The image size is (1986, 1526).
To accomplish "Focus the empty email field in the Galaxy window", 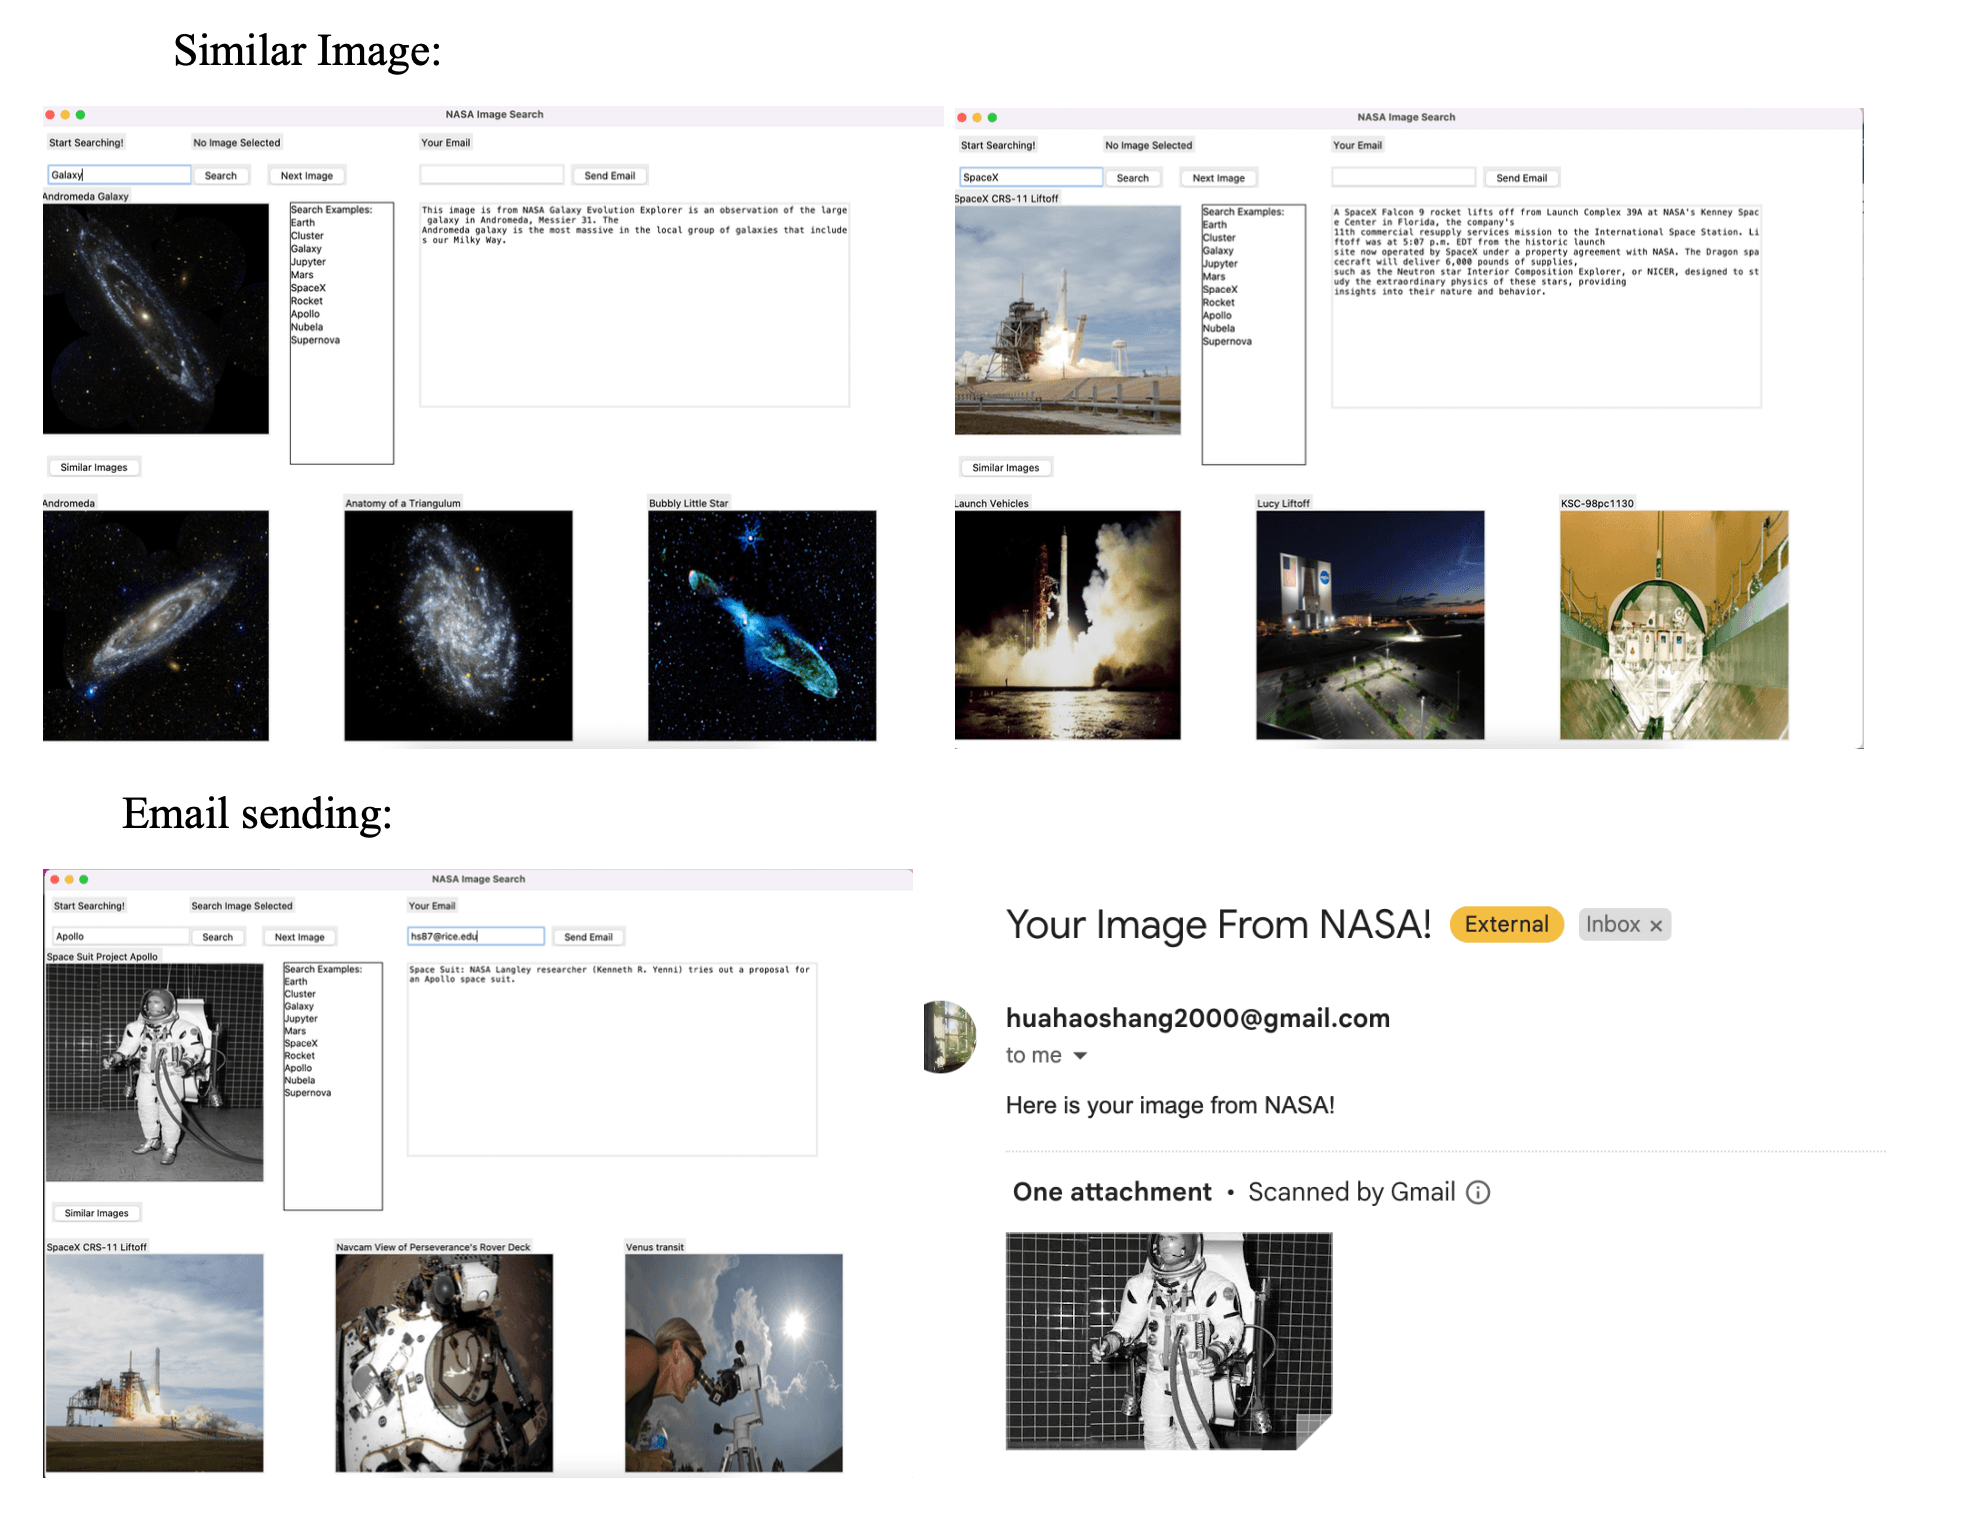I will pyautogui.click(x=492, y=175).
